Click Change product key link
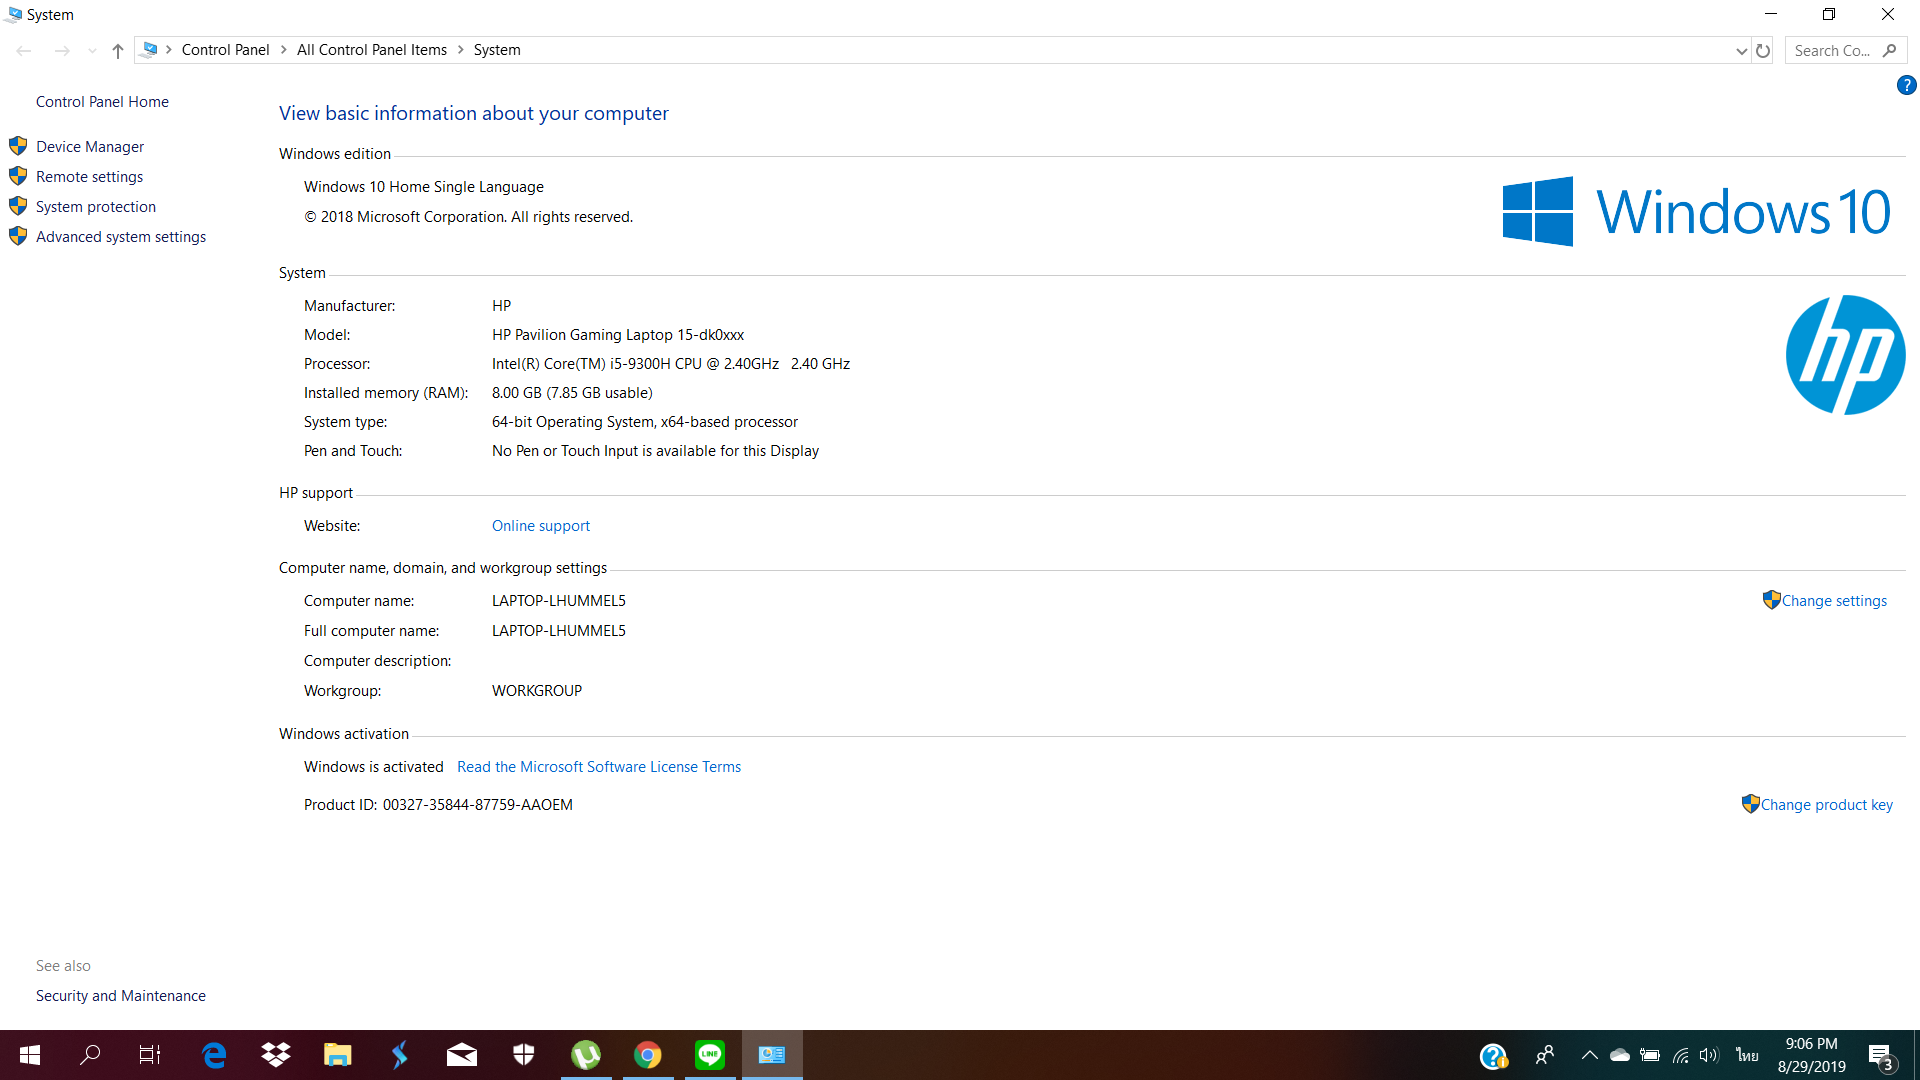Viewport: 1920px width, 1080px height. point(1826,805)
